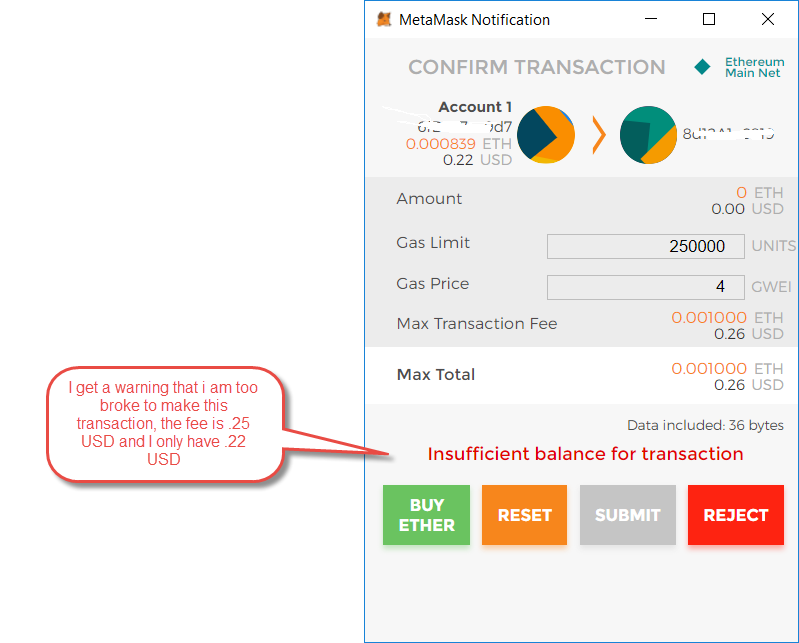
Task: Click the 'CONFIRM TRANSACTION' heading
Action: [x=537, y=67]
